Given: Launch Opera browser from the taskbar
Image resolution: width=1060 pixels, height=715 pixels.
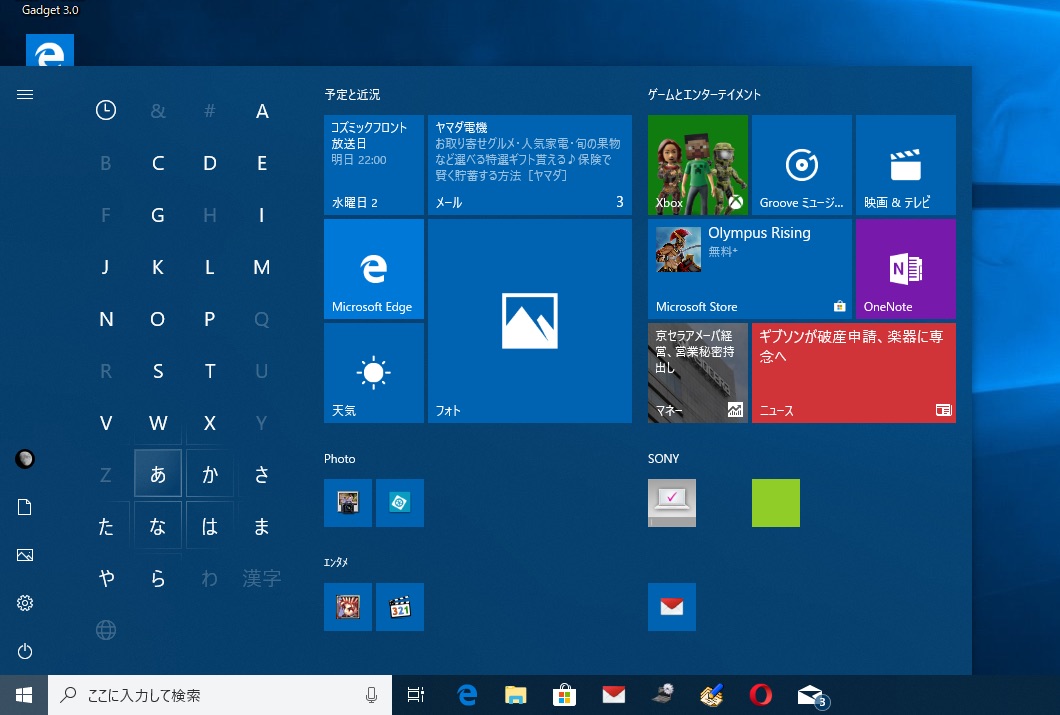Looking at the screenshot, I should [761, 695].
